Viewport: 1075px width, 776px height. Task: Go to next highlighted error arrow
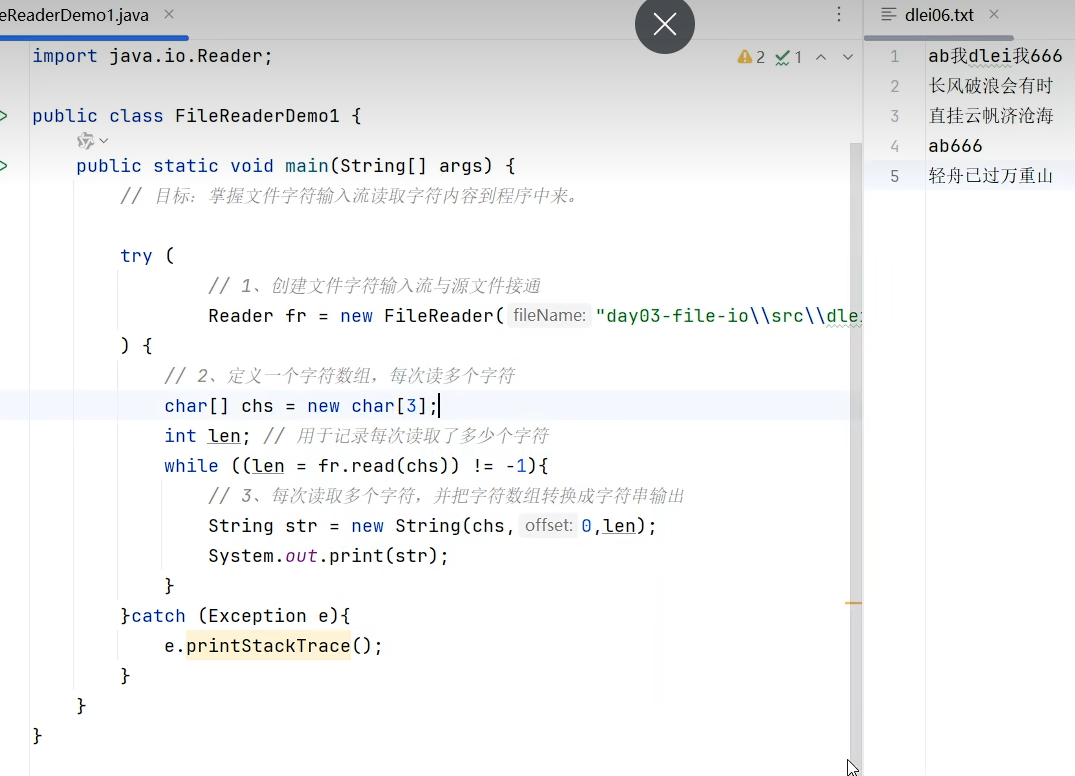pyautogui.click(x=848, y=57)
